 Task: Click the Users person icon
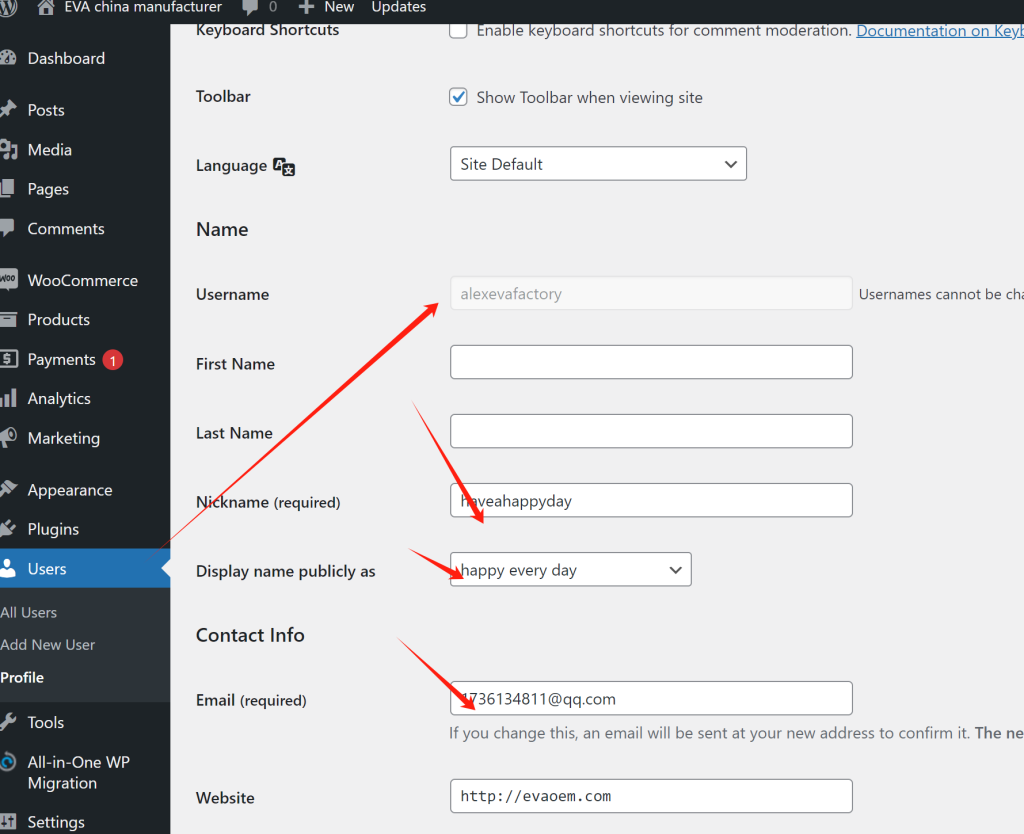coord(8,568)
